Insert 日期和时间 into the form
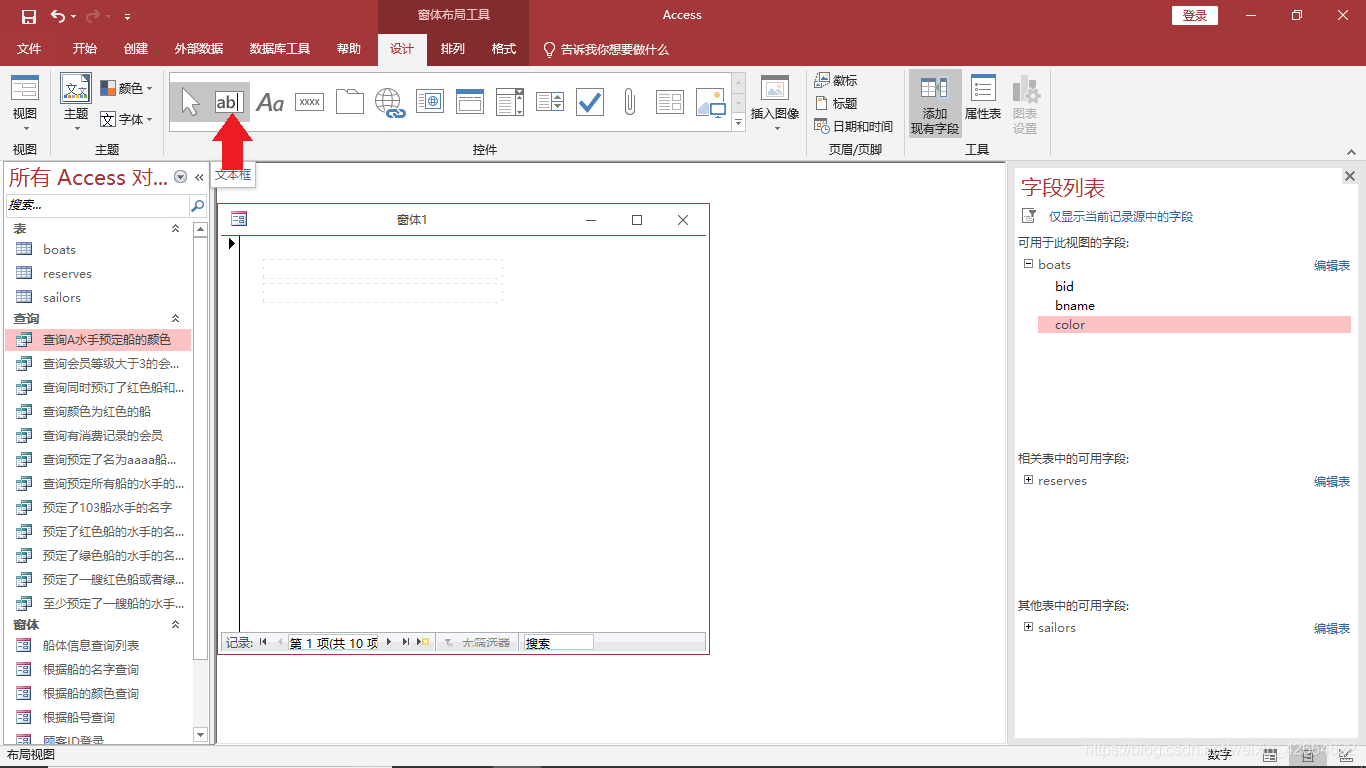Screen dimensions: 1366x768 click(854, 126)
